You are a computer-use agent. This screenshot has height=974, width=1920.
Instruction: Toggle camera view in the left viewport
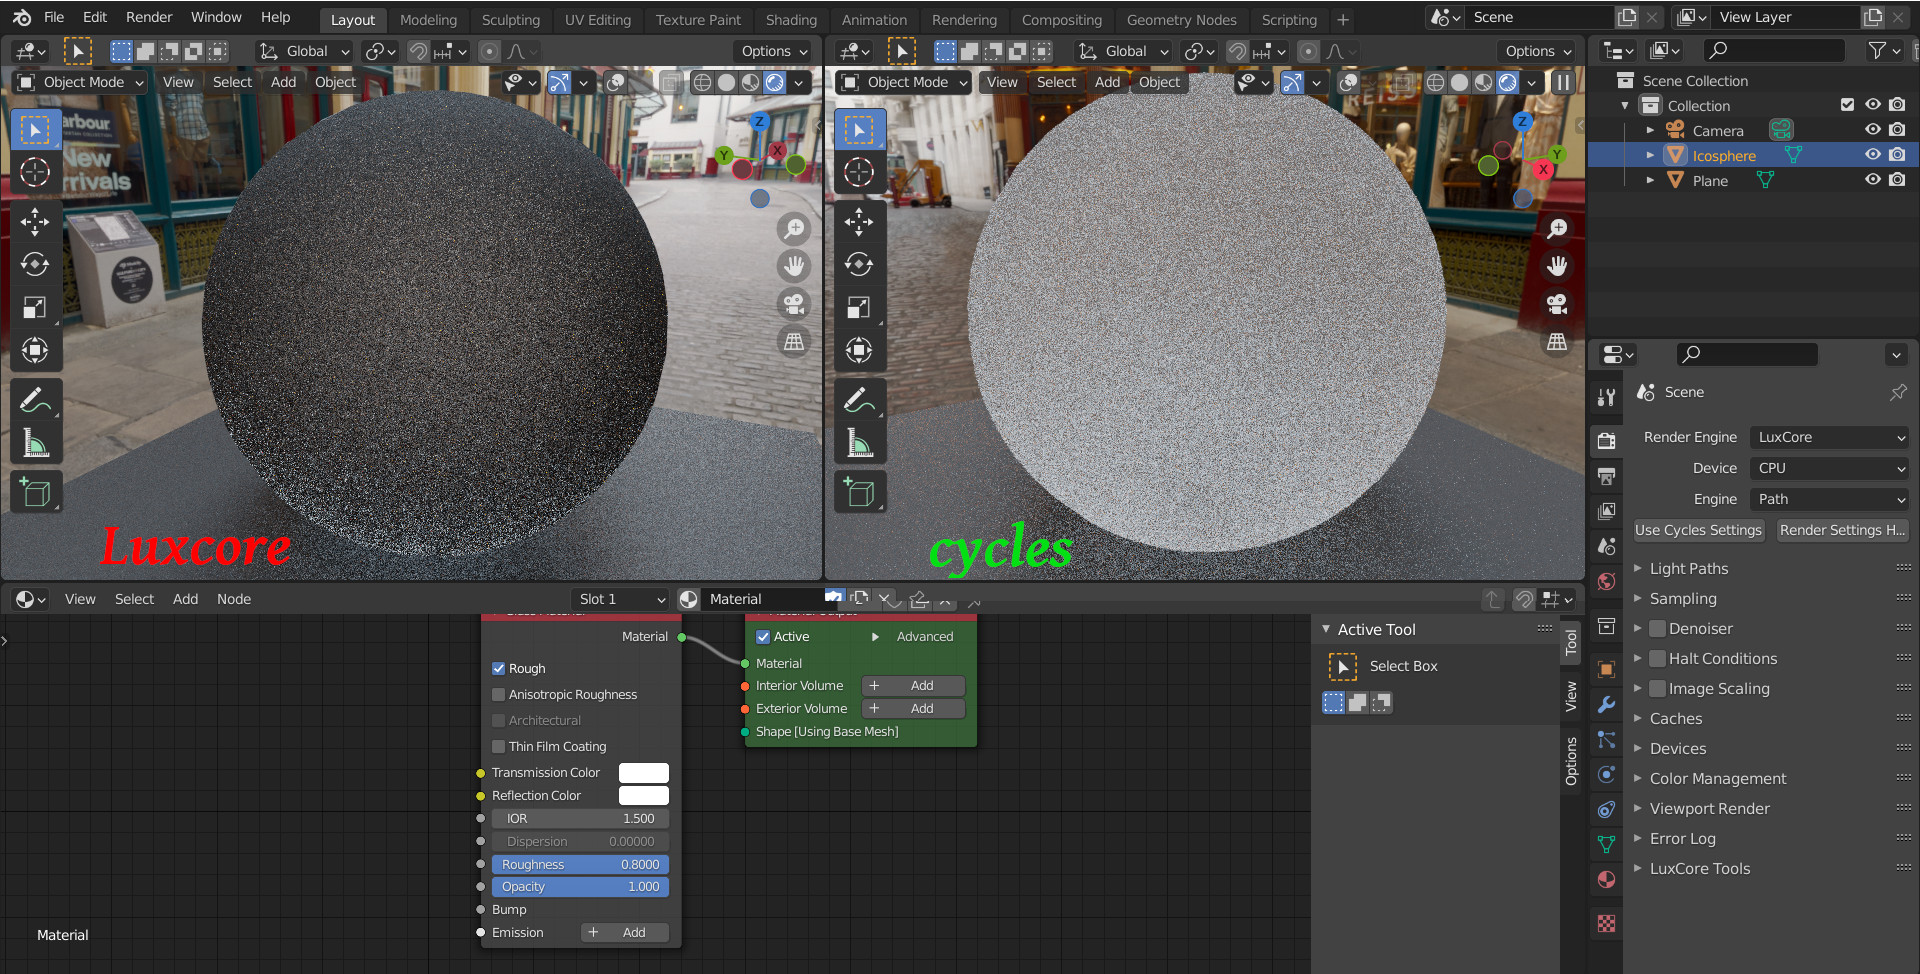[x=794, y=304]
